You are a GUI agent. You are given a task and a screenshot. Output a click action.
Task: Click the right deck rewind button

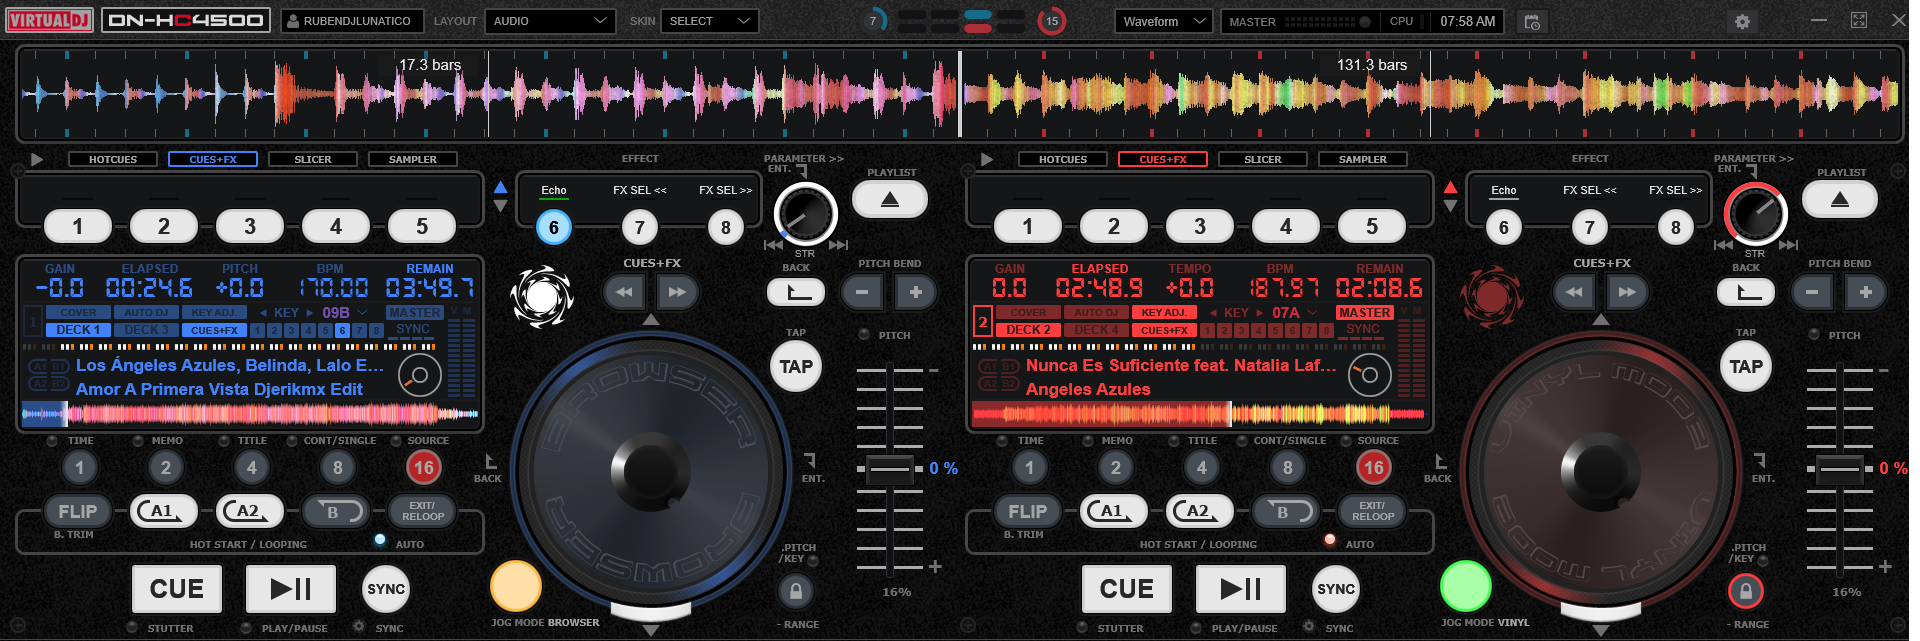point(1574,292)
